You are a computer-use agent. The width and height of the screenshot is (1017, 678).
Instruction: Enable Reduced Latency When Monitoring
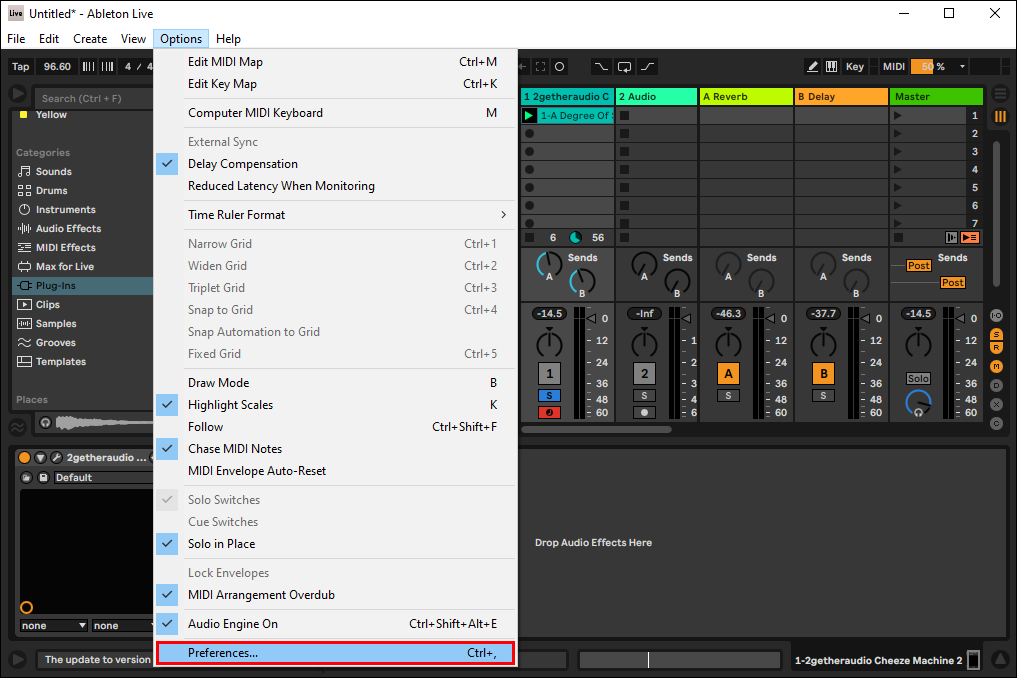(335, 186)
